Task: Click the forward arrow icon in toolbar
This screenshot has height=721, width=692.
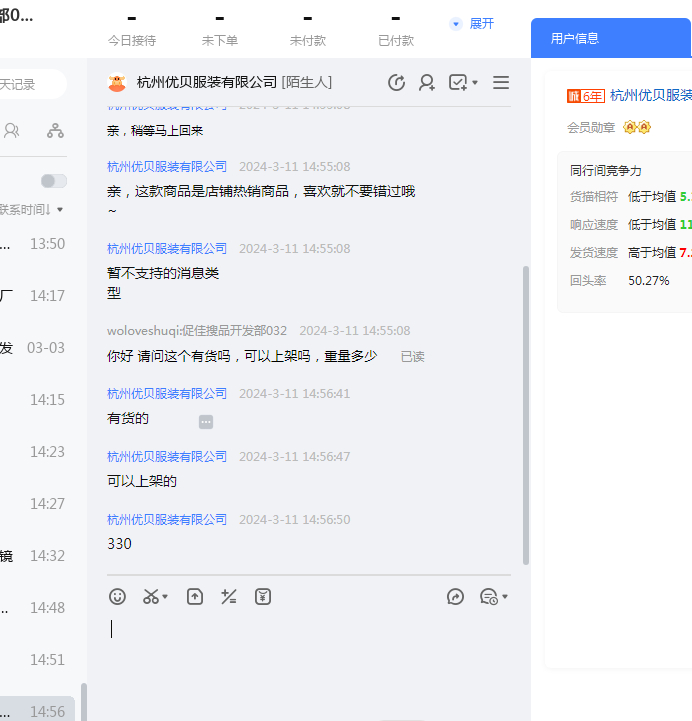Action: [455, 597]
